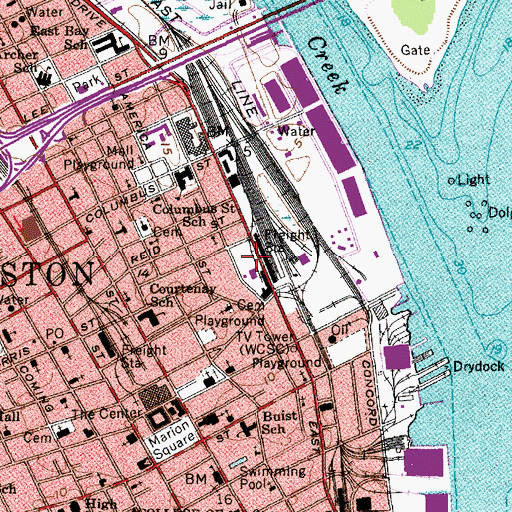This screenshot has height=512, width=512.
Task: Click the "Playground" label below TV Tower (WCSC)
Action: click(x=287, y=363)
